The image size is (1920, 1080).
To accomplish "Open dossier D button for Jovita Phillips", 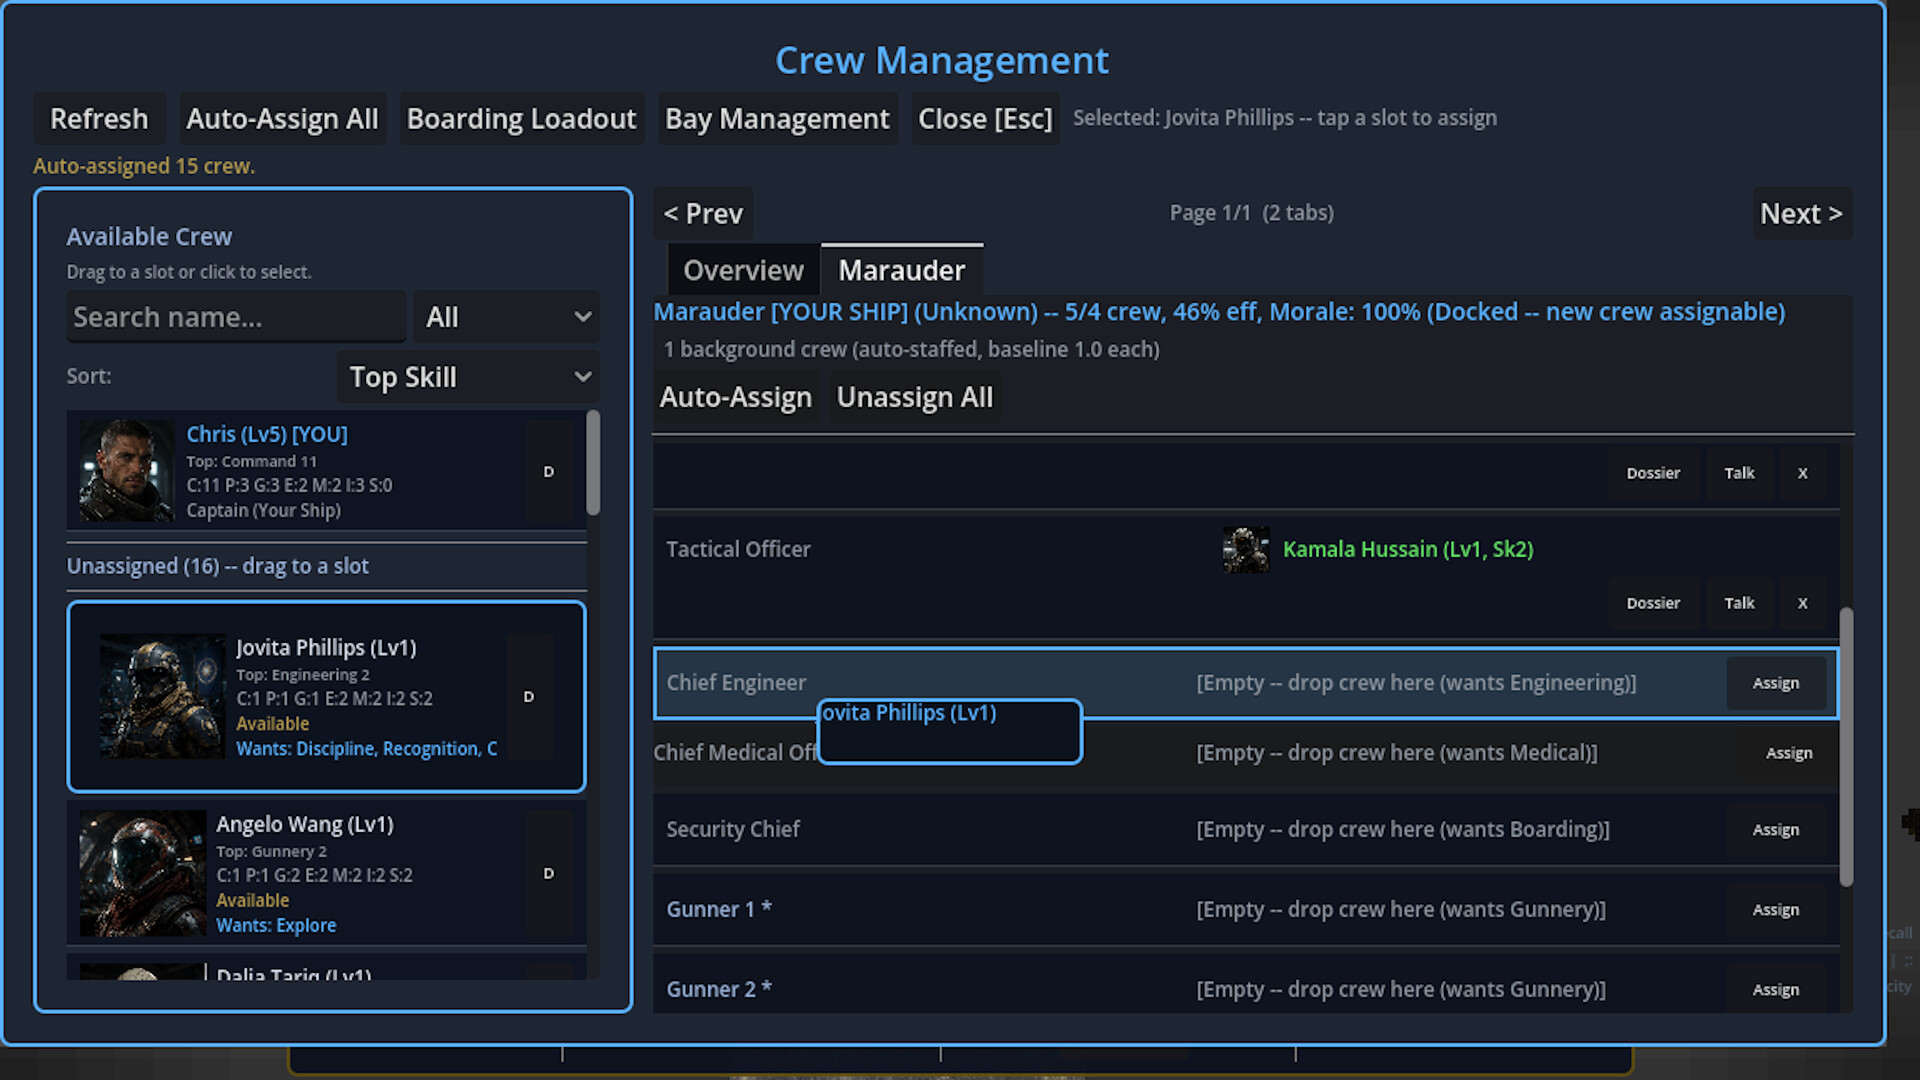I will point(529,696).
